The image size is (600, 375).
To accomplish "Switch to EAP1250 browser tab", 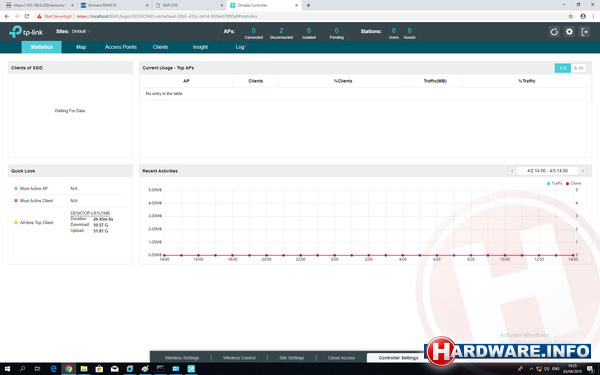I will point(189,5).
